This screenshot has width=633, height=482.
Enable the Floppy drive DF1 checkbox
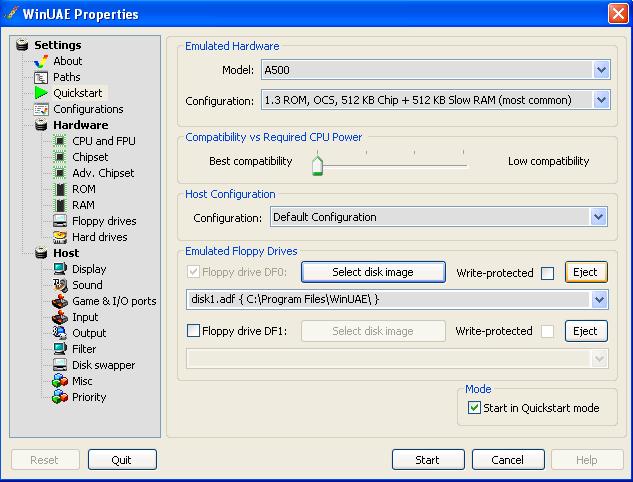[x=193, y=331]
